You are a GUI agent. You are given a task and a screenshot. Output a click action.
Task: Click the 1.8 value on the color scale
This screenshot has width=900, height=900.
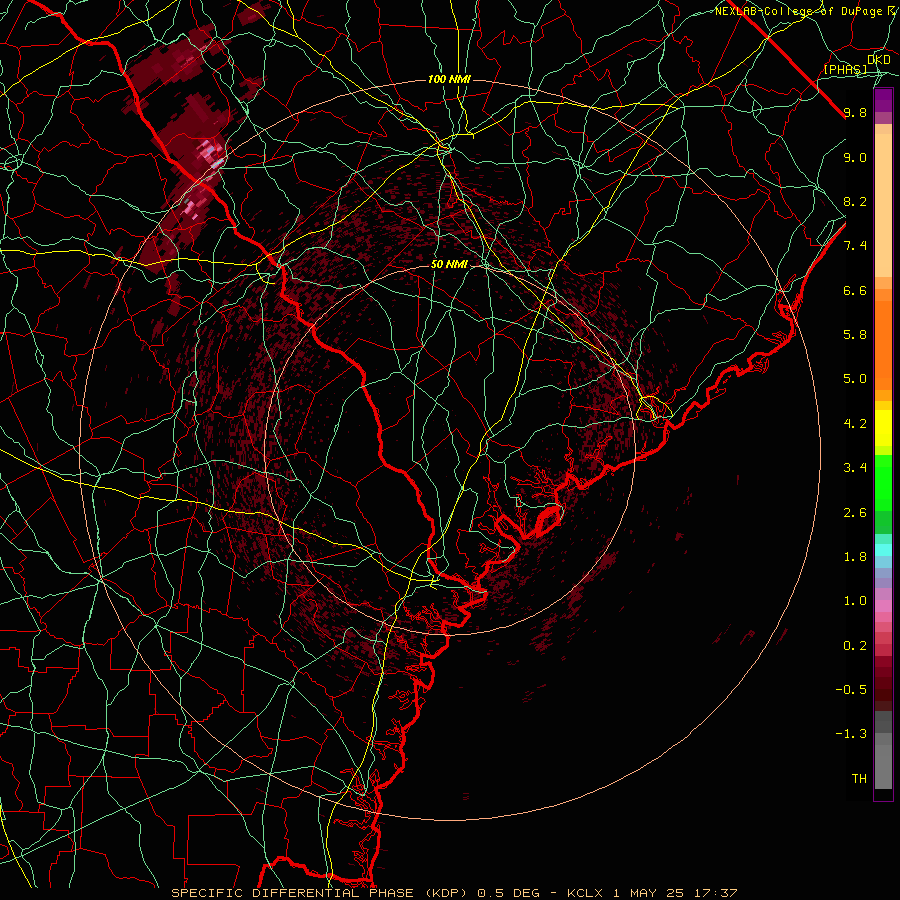coord(855,557)
